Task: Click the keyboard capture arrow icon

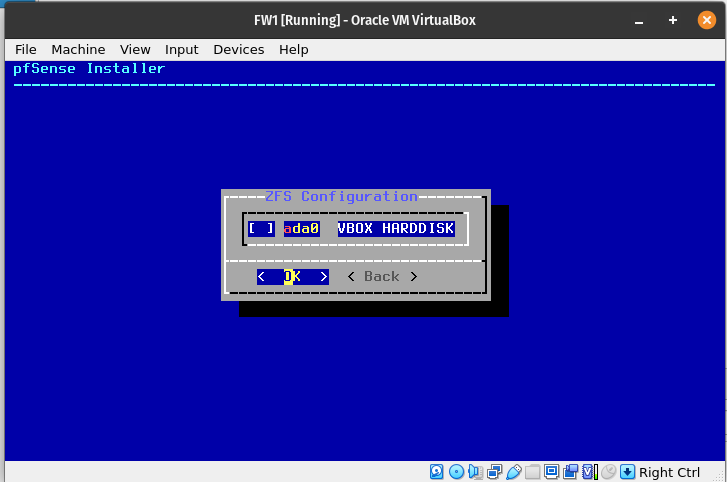Action: [x=627, y=472]
